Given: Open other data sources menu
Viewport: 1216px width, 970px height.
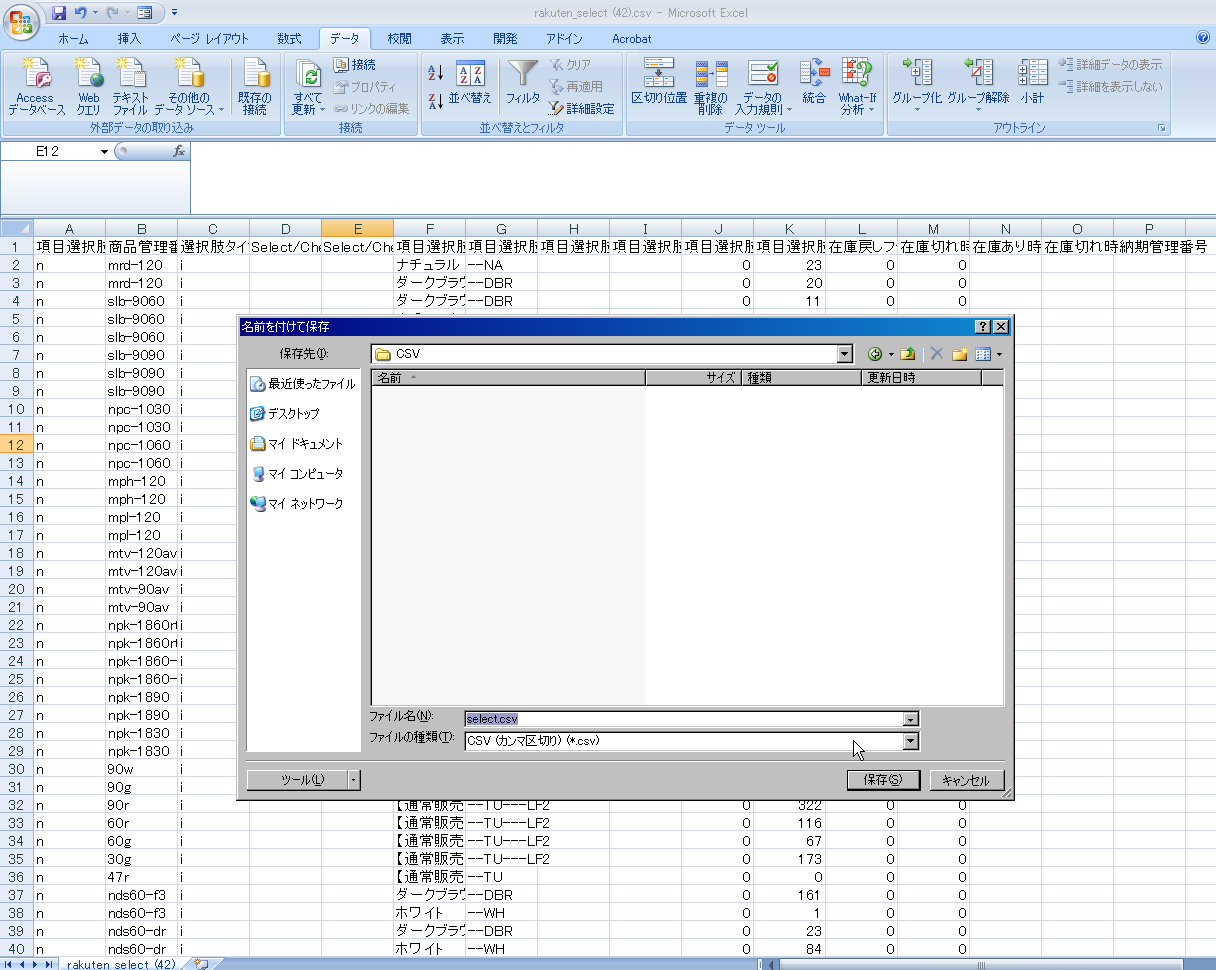Looking at the screenshot, I should 188,87.
